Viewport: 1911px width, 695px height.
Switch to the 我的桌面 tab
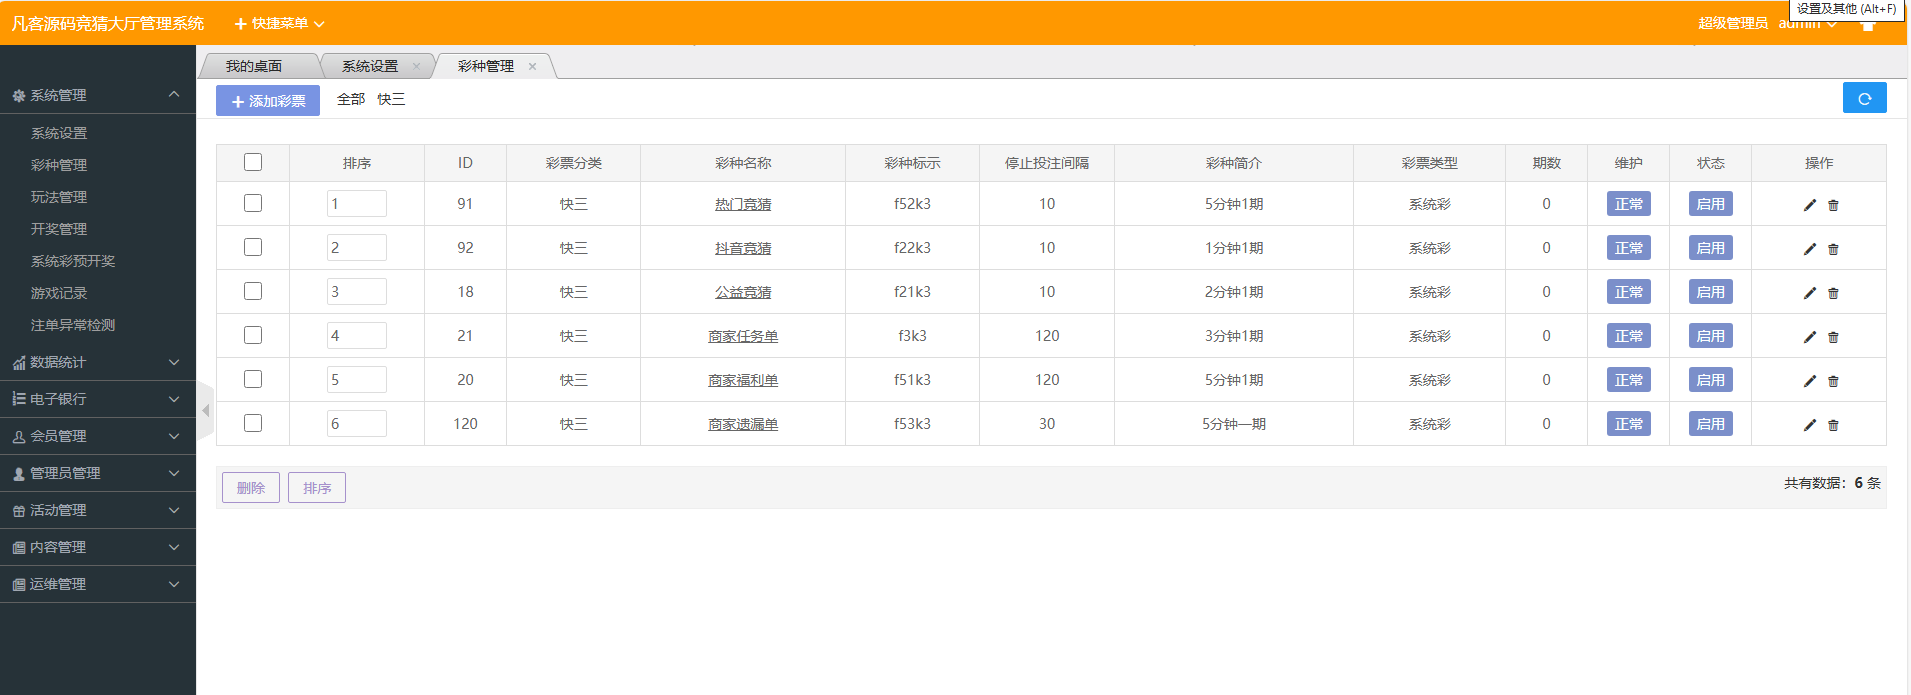(254, 66)
